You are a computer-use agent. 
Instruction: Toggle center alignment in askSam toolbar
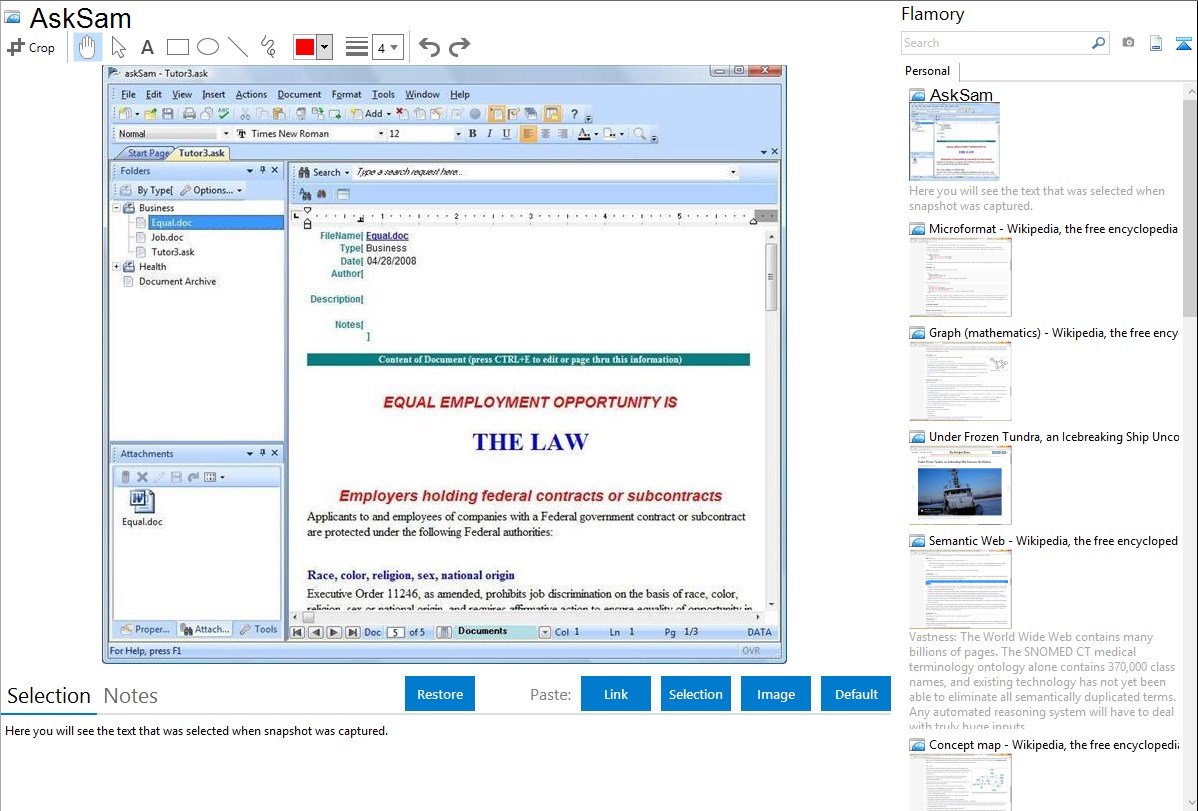click(x=546, y=134)
